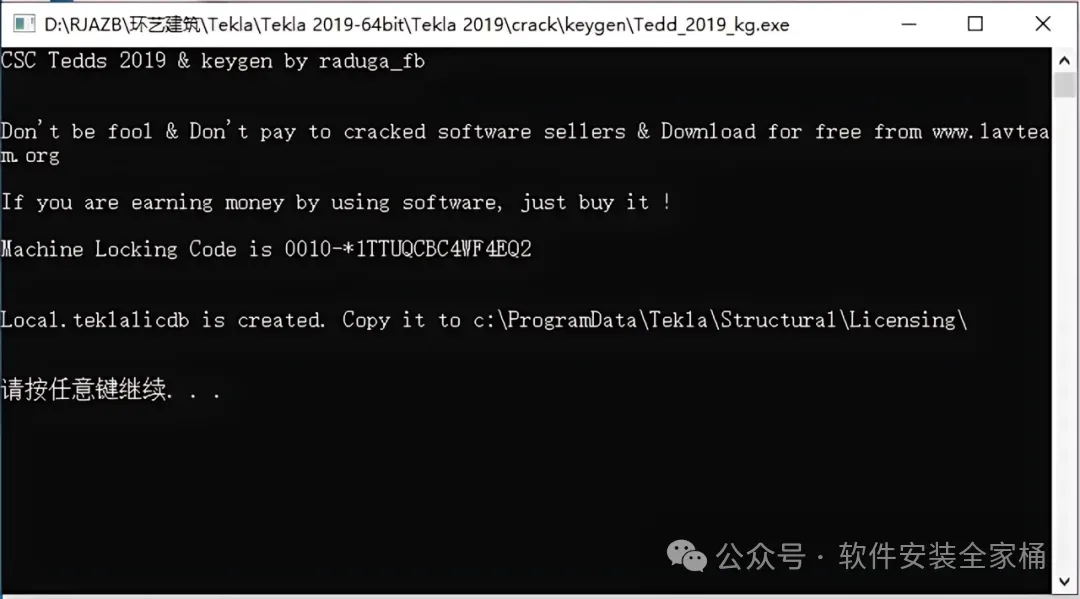
Task: Minimize the Tedd_2019_kg.exe console window
Action: point(909,24)
